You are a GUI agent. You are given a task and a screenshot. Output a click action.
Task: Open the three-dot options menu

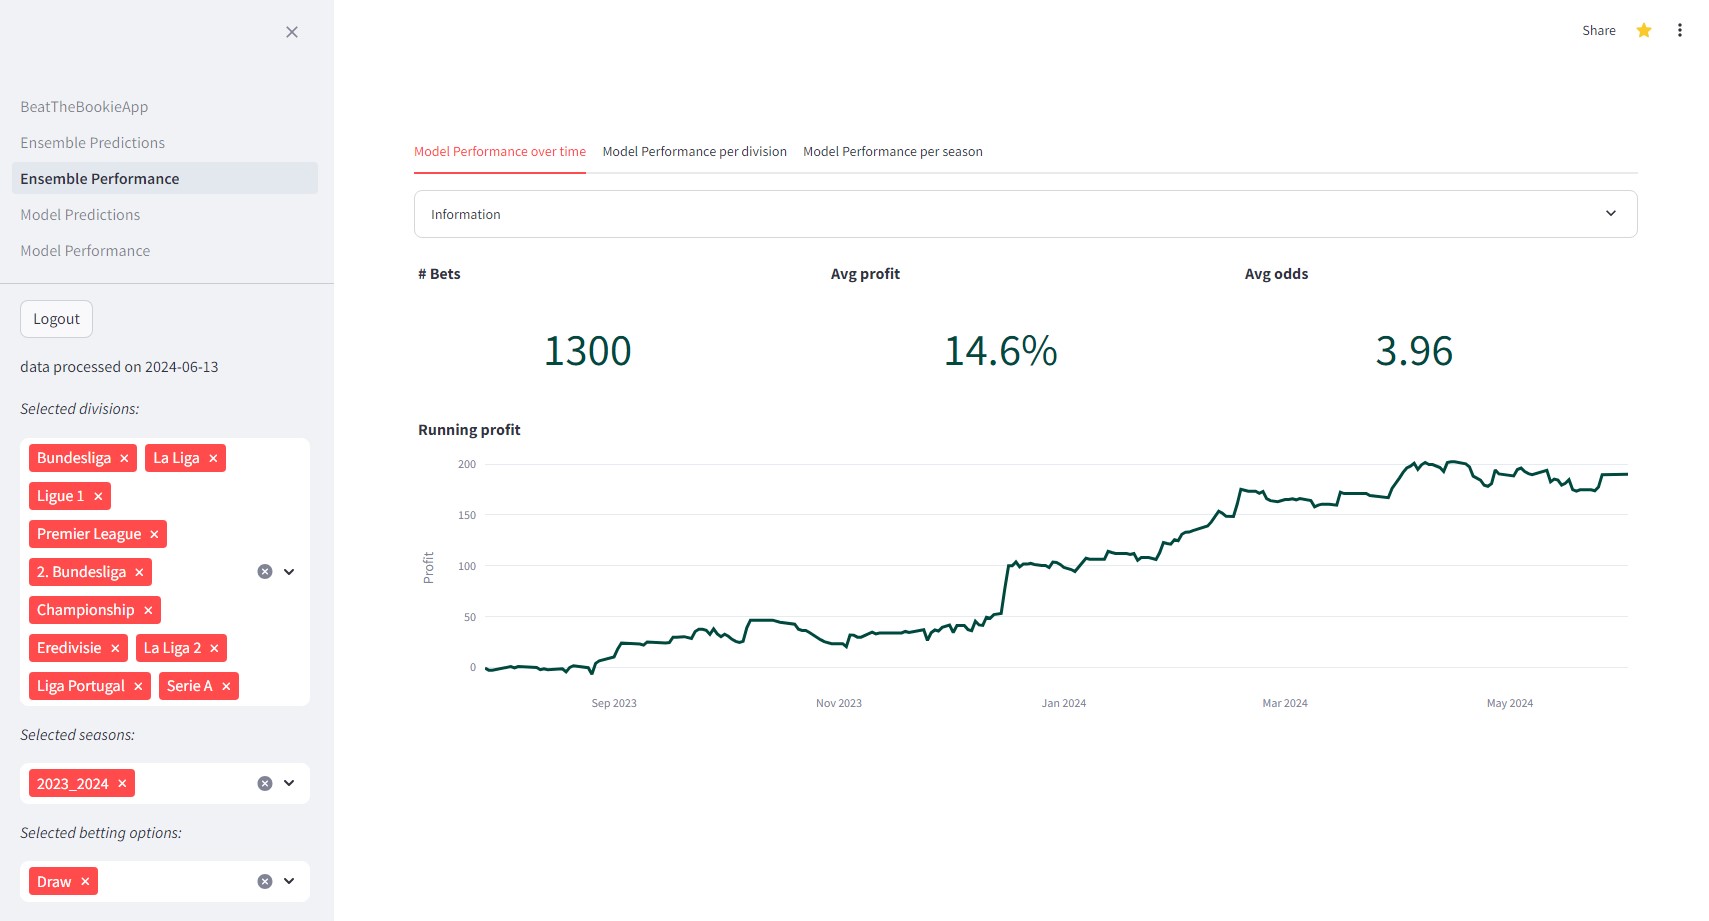click(x=1679, y=30)
